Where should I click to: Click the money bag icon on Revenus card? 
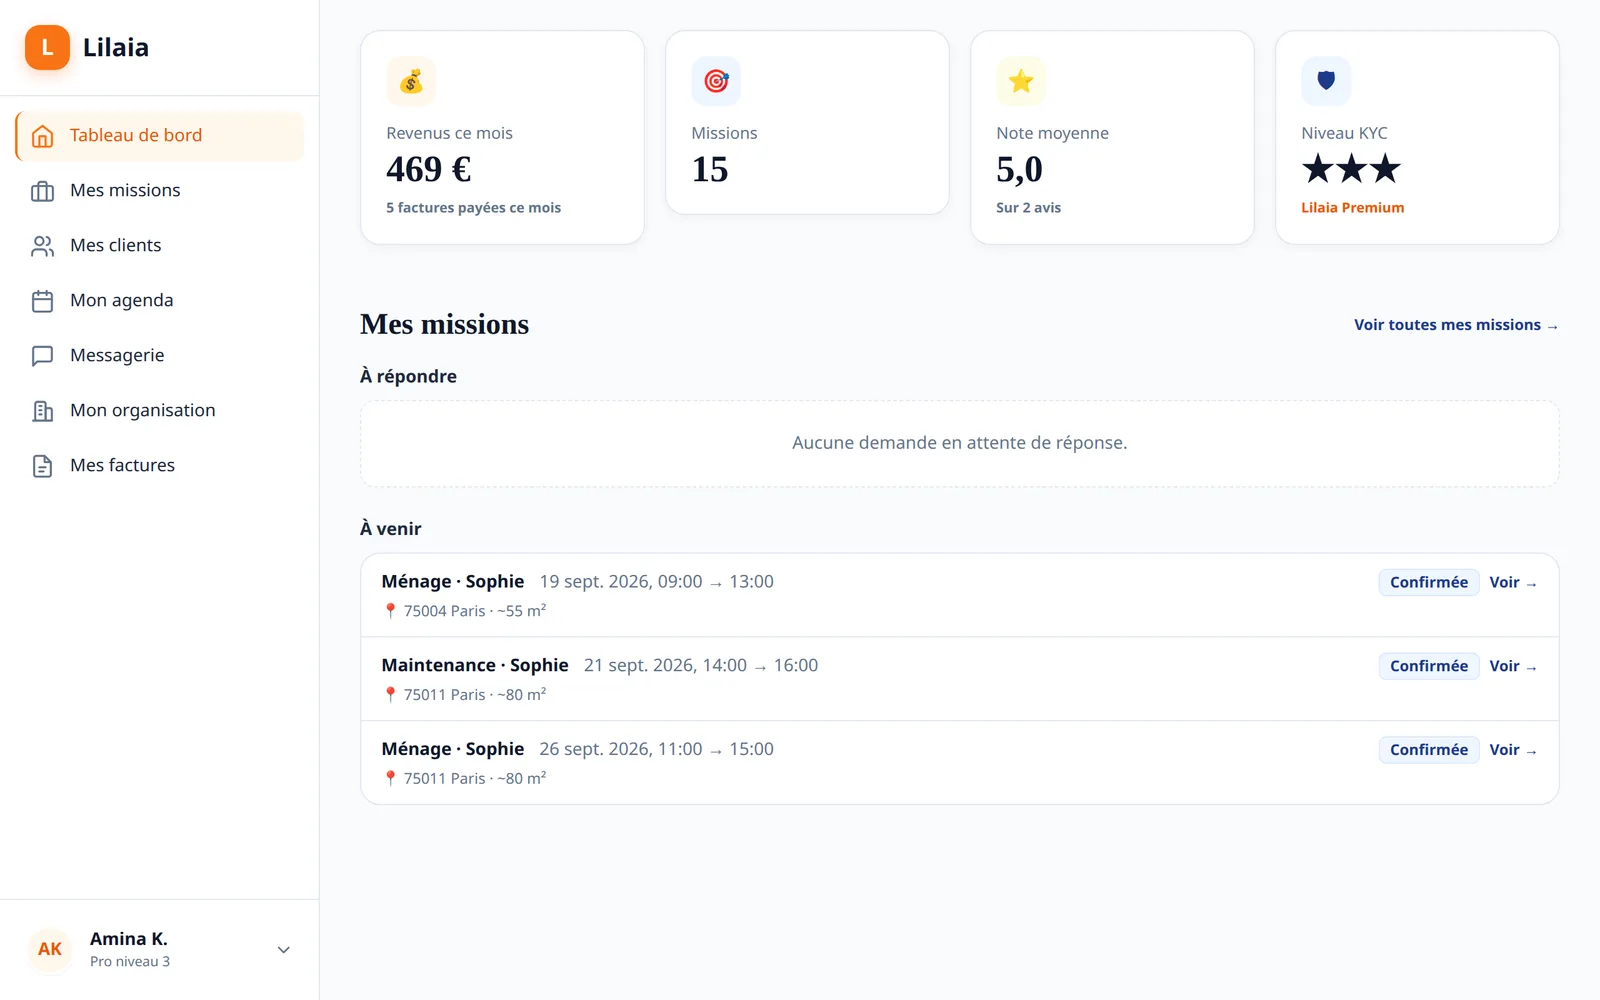point(411,81)
